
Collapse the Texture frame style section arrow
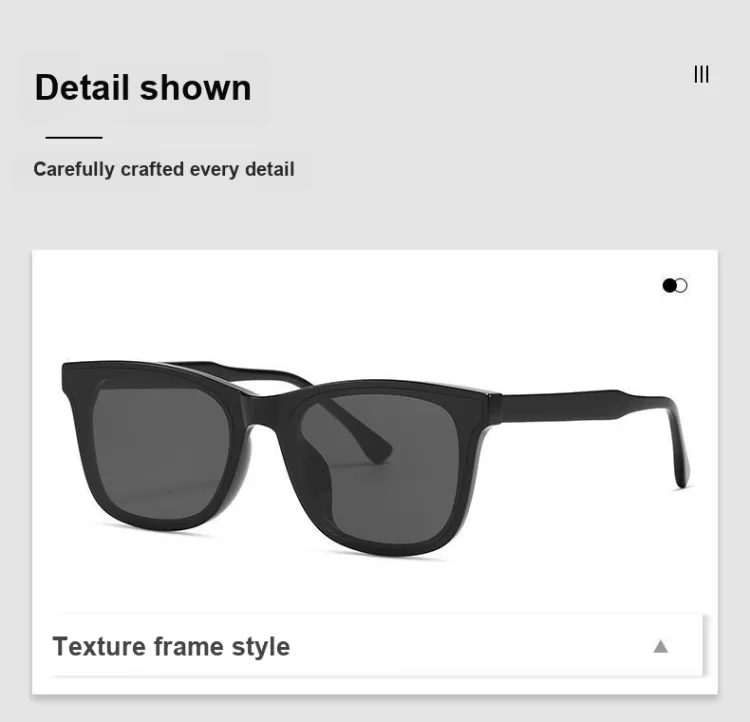click(x=661, y=646)
